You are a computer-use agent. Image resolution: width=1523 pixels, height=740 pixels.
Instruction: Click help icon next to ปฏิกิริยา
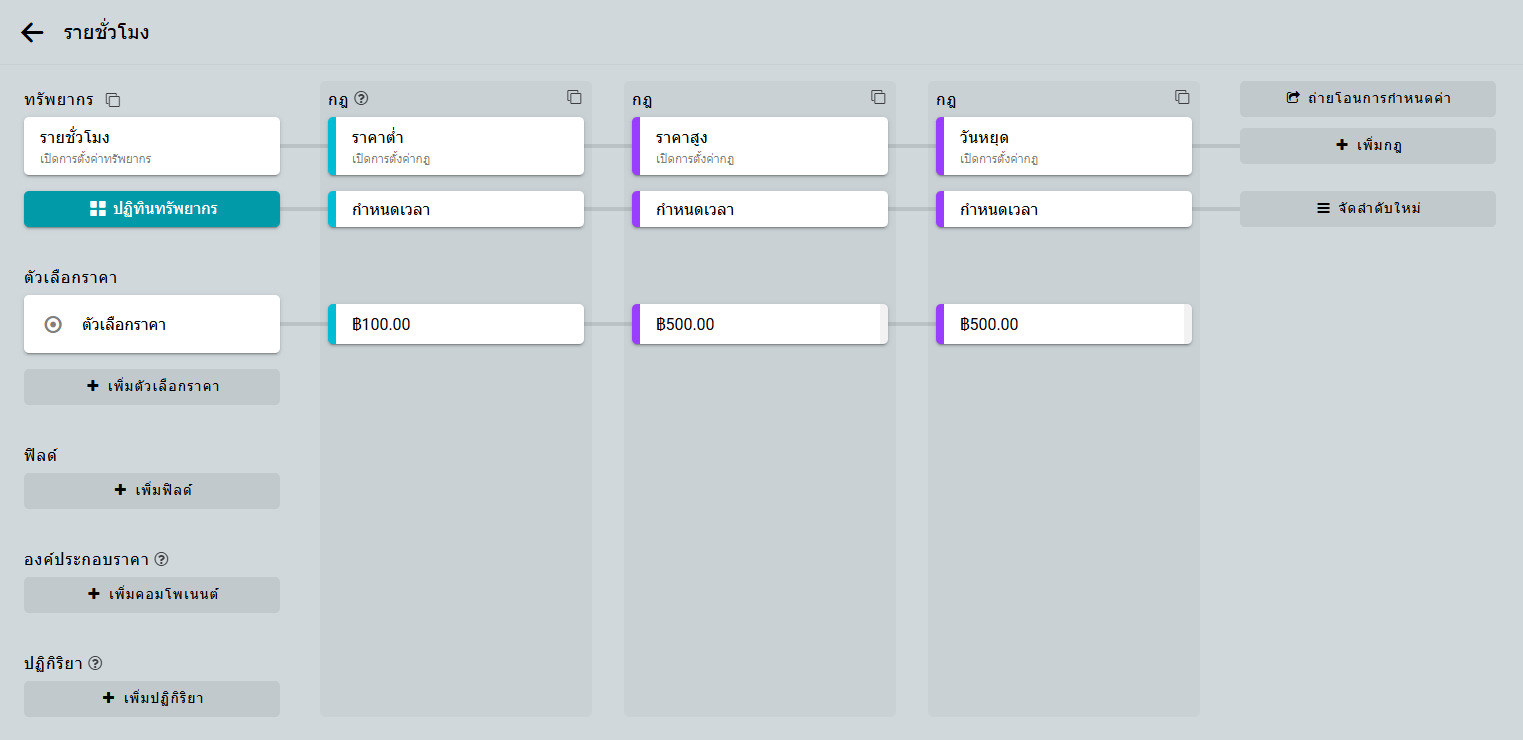pyautogui.click(x=96, y=663)
